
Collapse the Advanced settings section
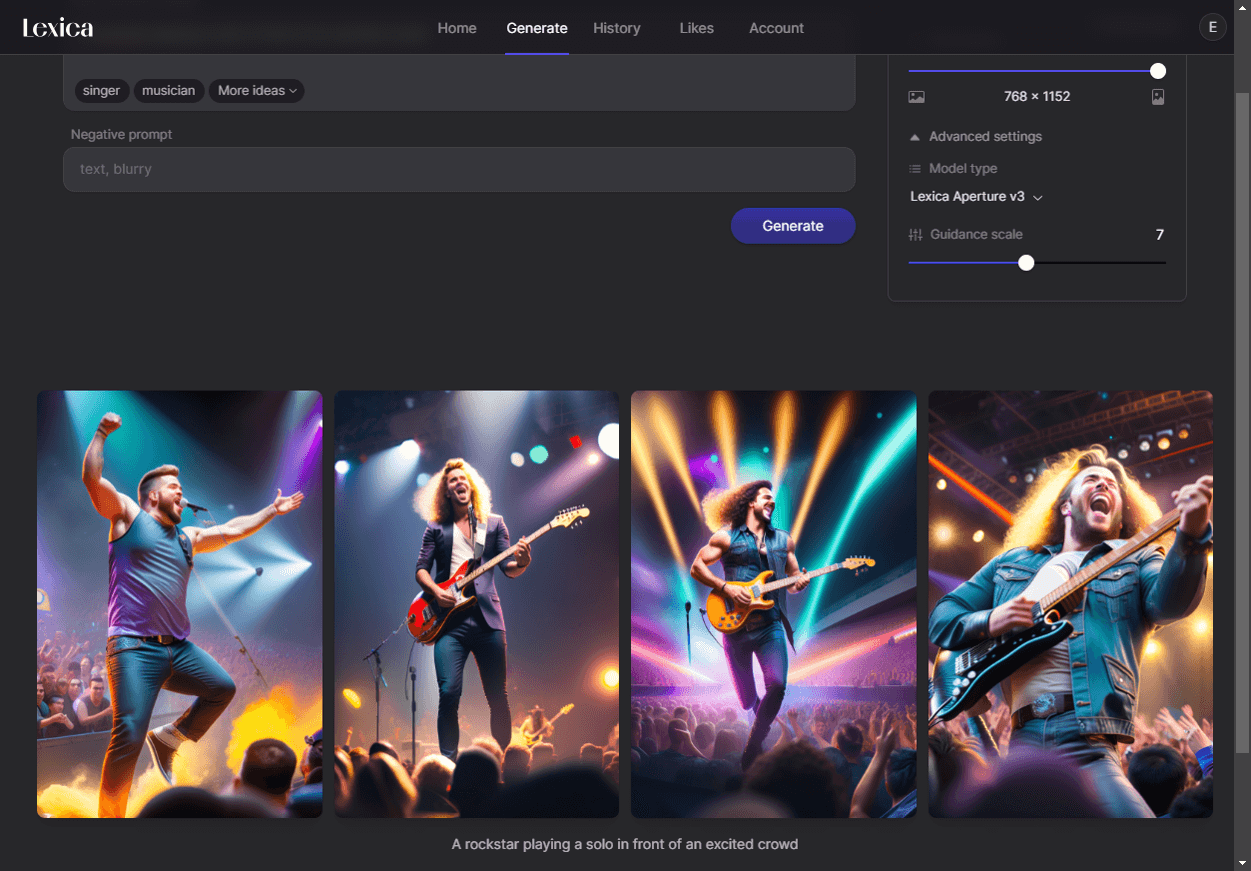(x=976, y=137)
